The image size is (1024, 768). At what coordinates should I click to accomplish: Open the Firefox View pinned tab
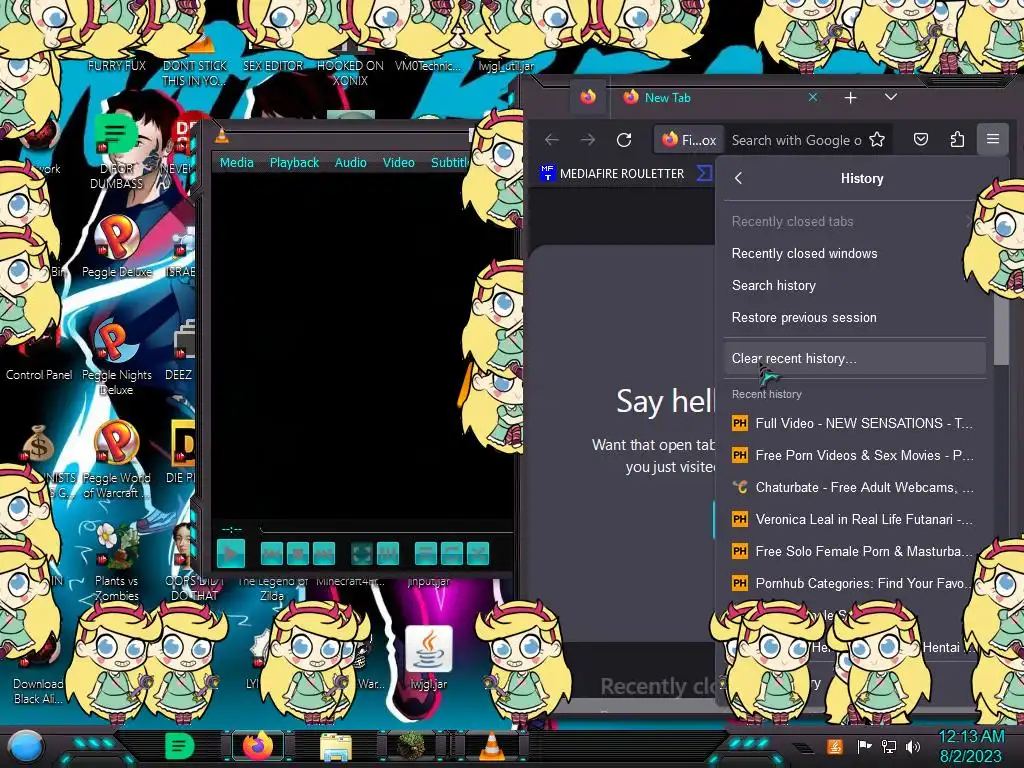pyautogui.click(x=588, y=97)
